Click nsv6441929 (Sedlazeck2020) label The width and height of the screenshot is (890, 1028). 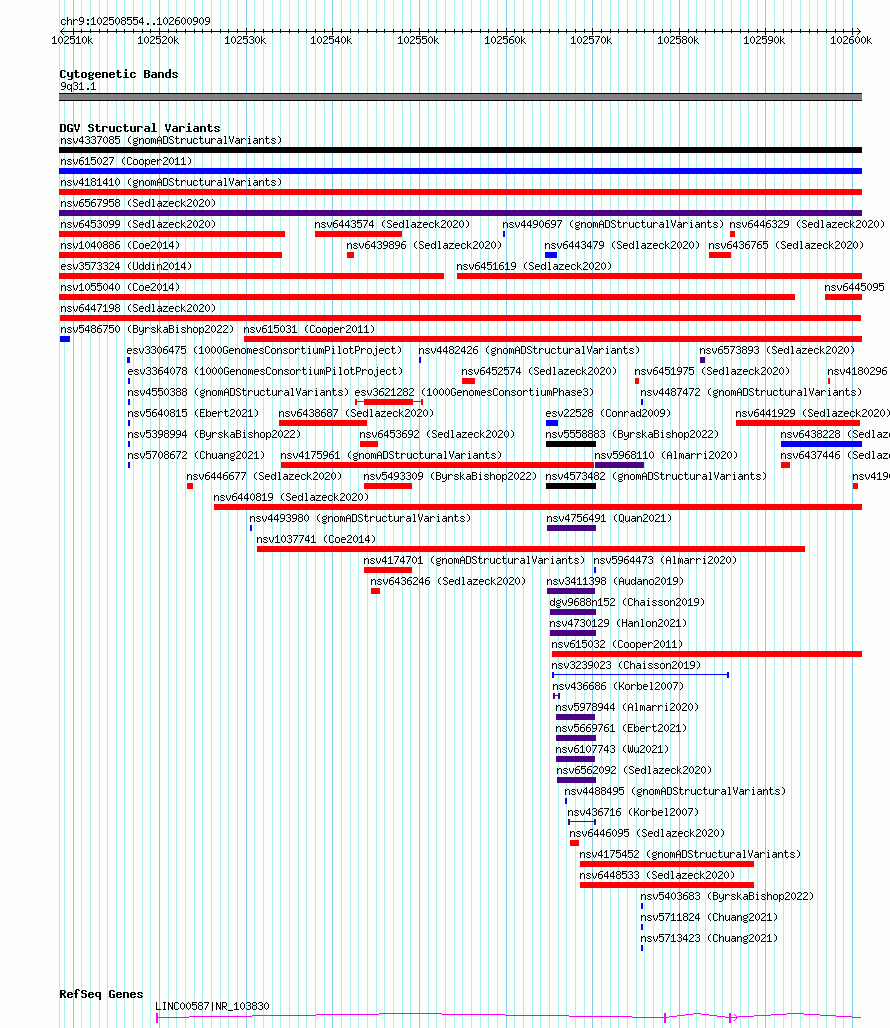(813, 413)
